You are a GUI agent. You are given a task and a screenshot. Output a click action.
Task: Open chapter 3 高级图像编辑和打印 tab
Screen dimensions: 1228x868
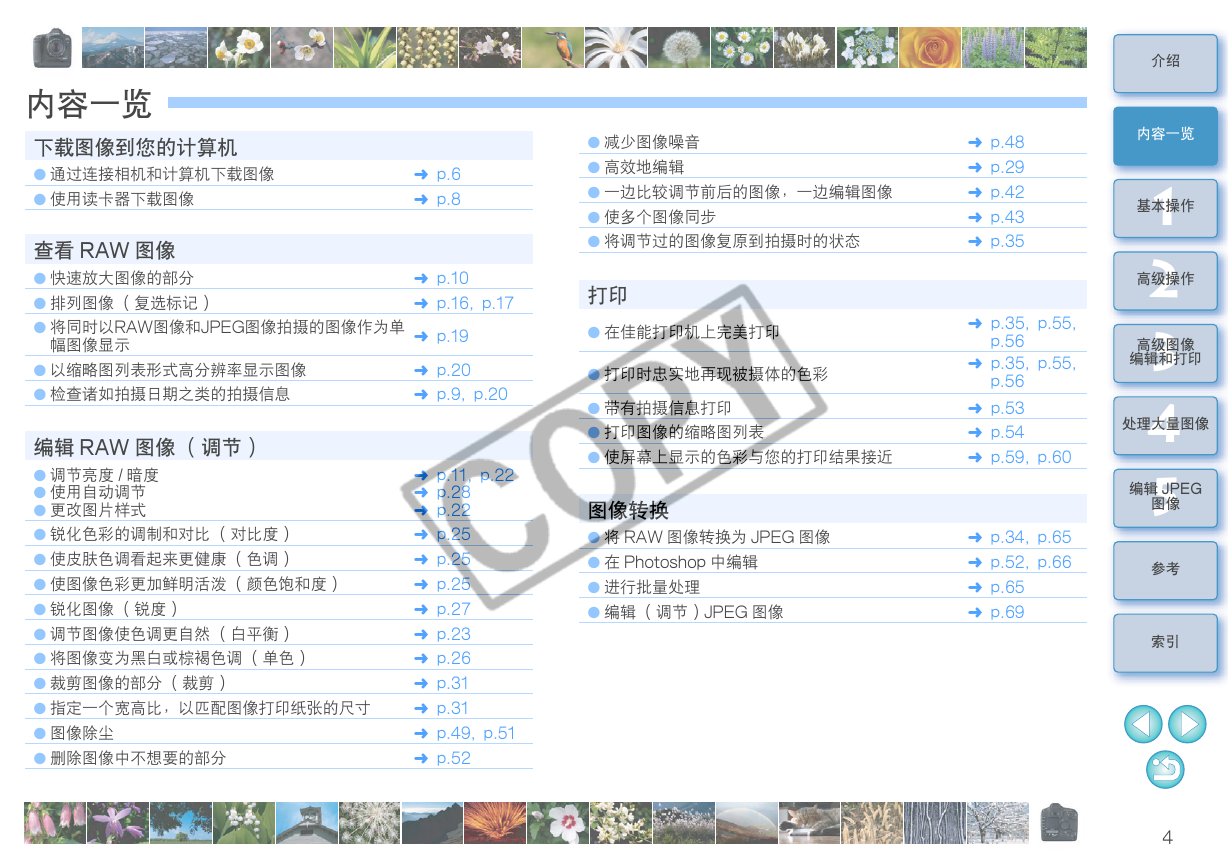coord(1165,351)
